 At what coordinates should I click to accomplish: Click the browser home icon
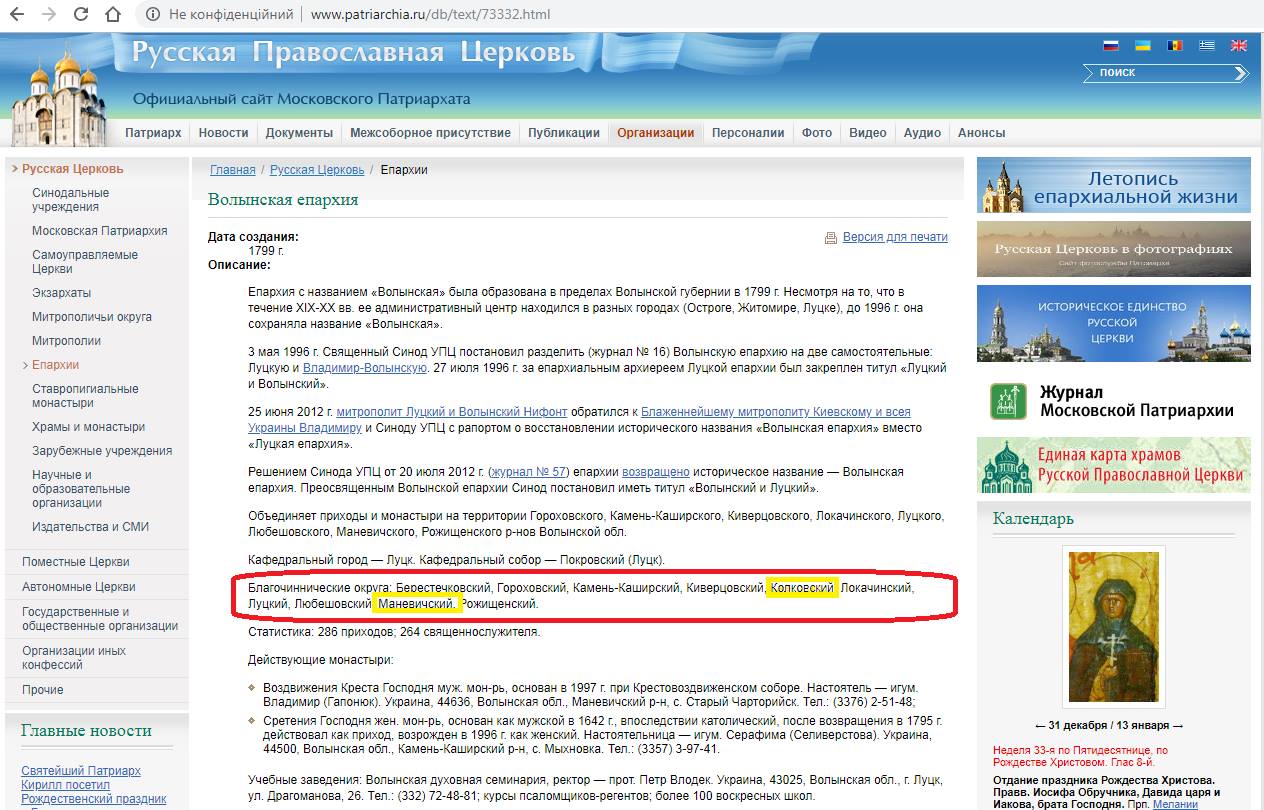114,15
